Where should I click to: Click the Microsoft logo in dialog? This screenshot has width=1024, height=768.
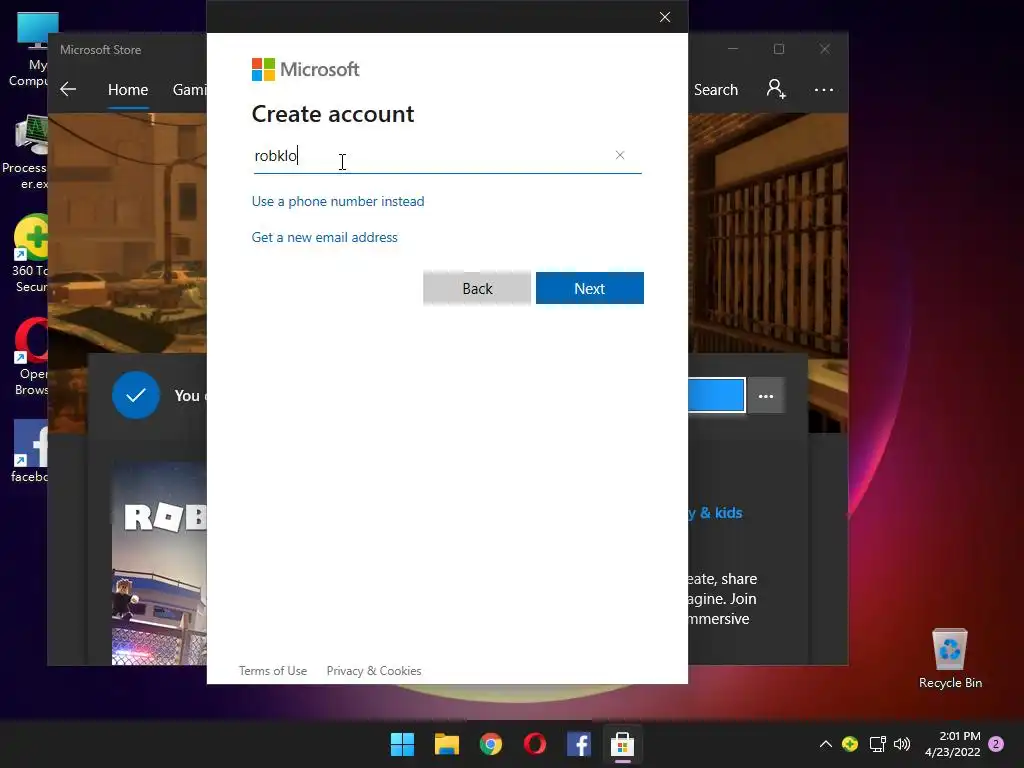tap(305, 69)
